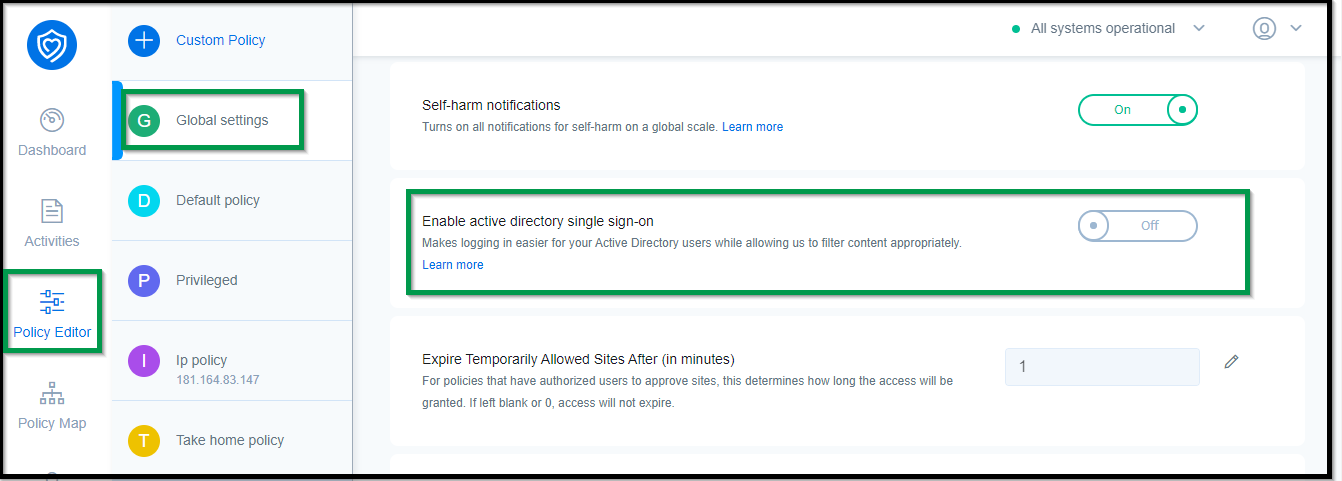1342x481 pixels.
Task: Click the user account avatar icon
Action: point(1264,29)
